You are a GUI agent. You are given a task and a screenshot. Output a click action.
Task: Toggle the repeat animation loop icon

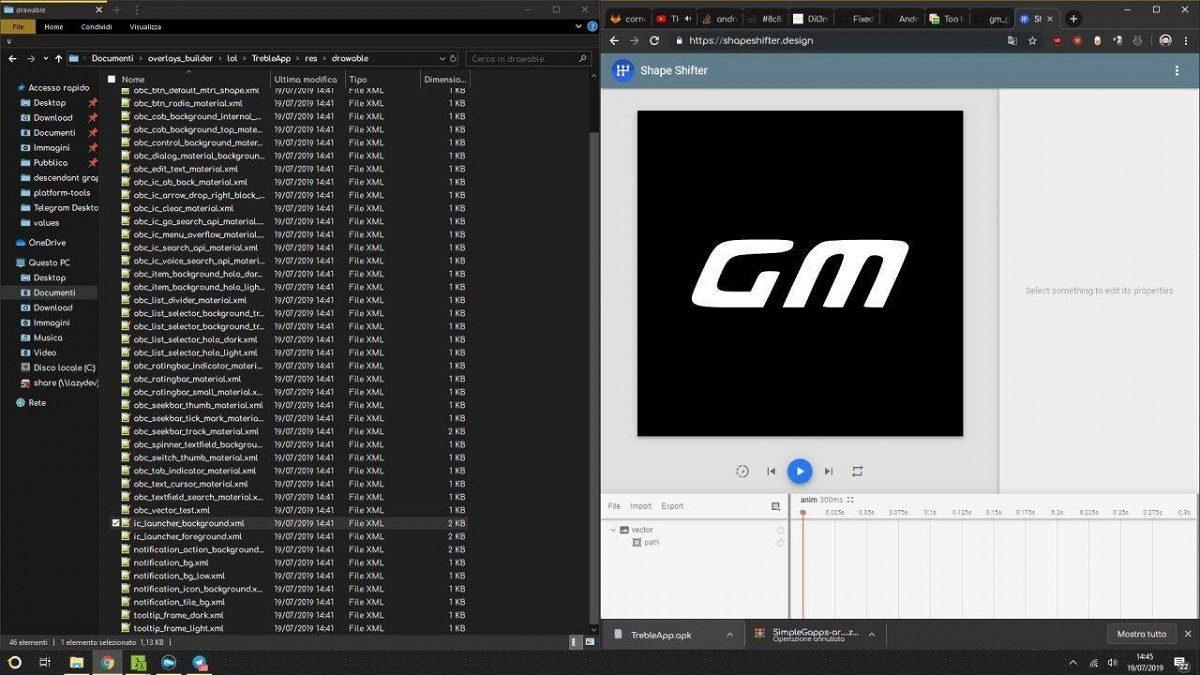coord(857,471)
